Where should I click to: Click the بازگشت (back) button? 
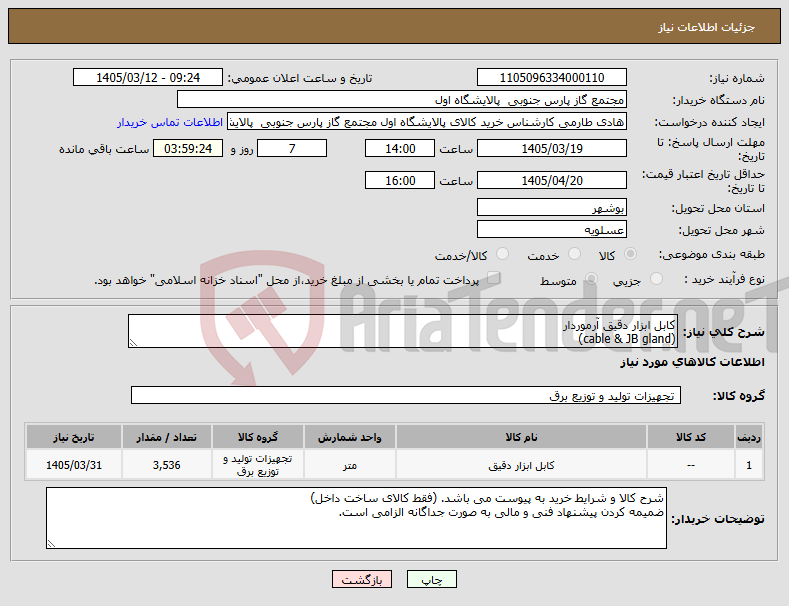[362, 579]
